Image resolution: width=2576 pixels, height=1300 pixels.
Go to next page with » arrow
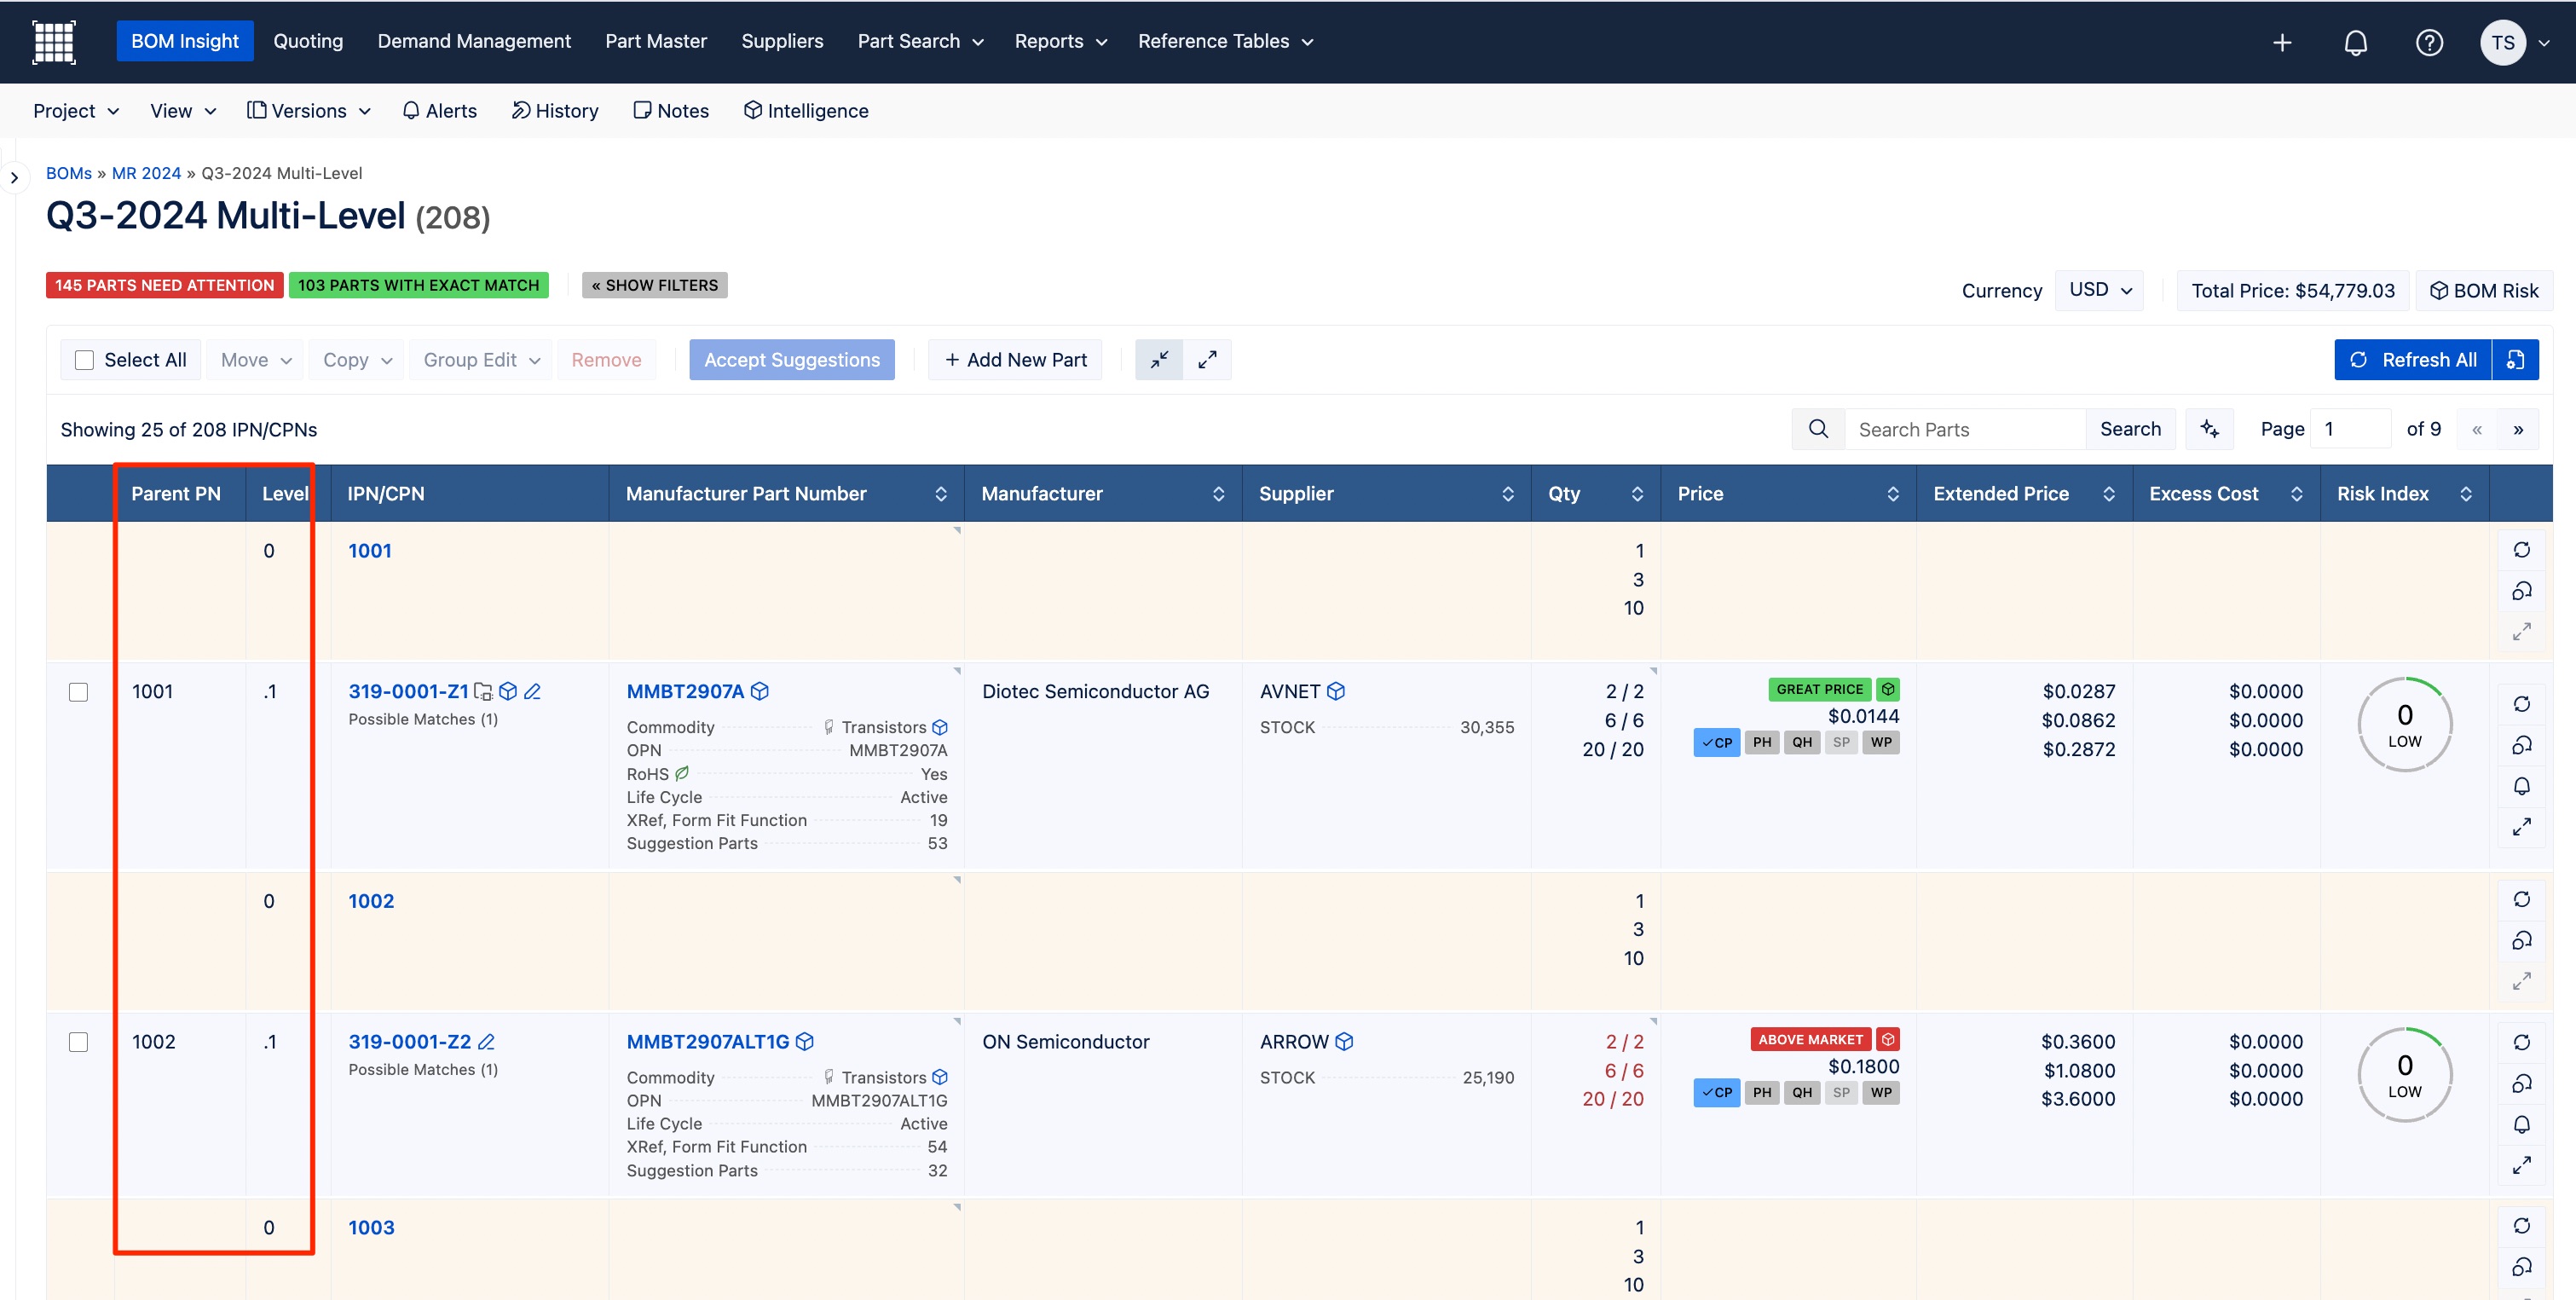coord(2518,429)
